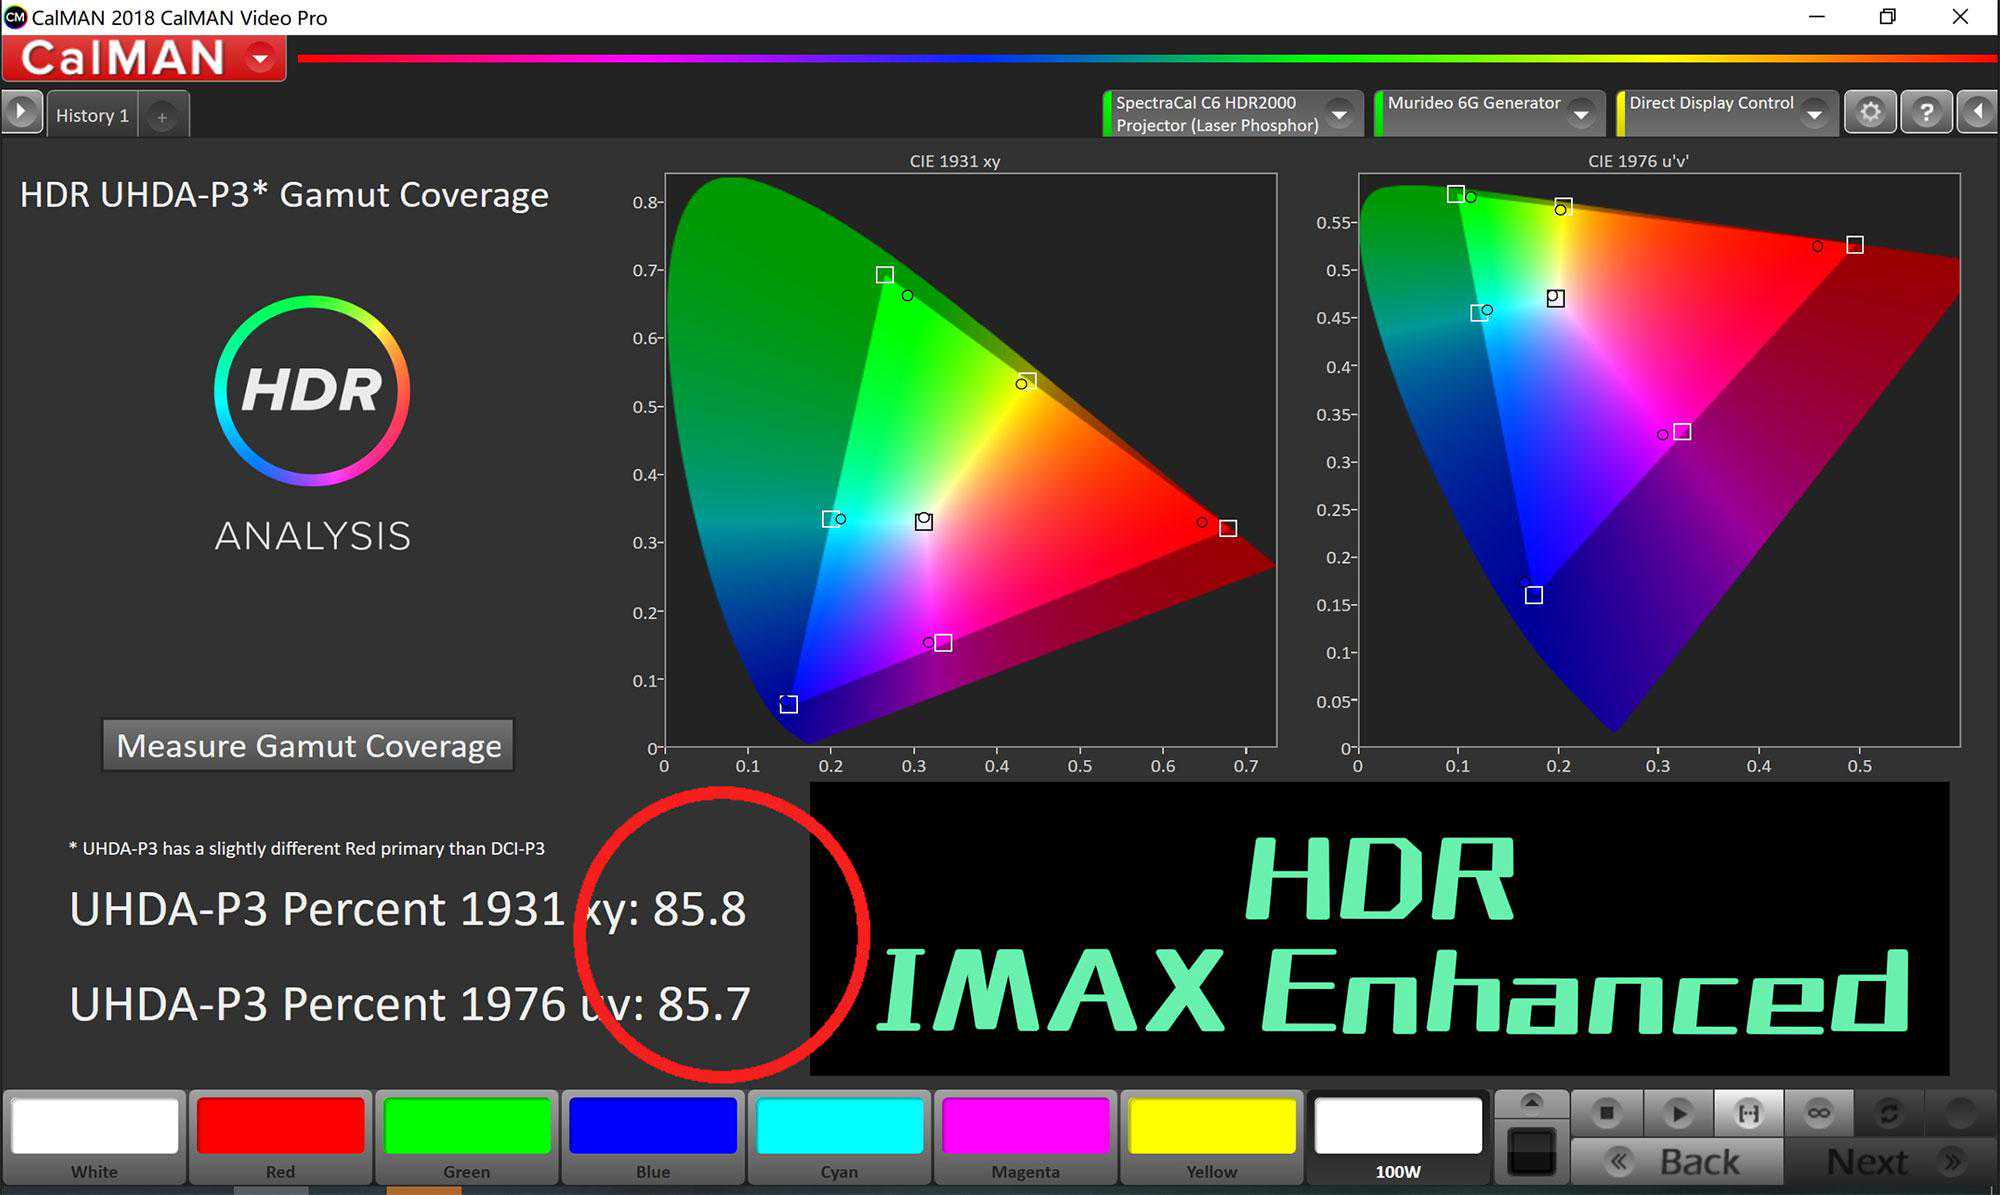
Task: Collapse the right side panel arrow
Action: click(x=1979, y=112)
